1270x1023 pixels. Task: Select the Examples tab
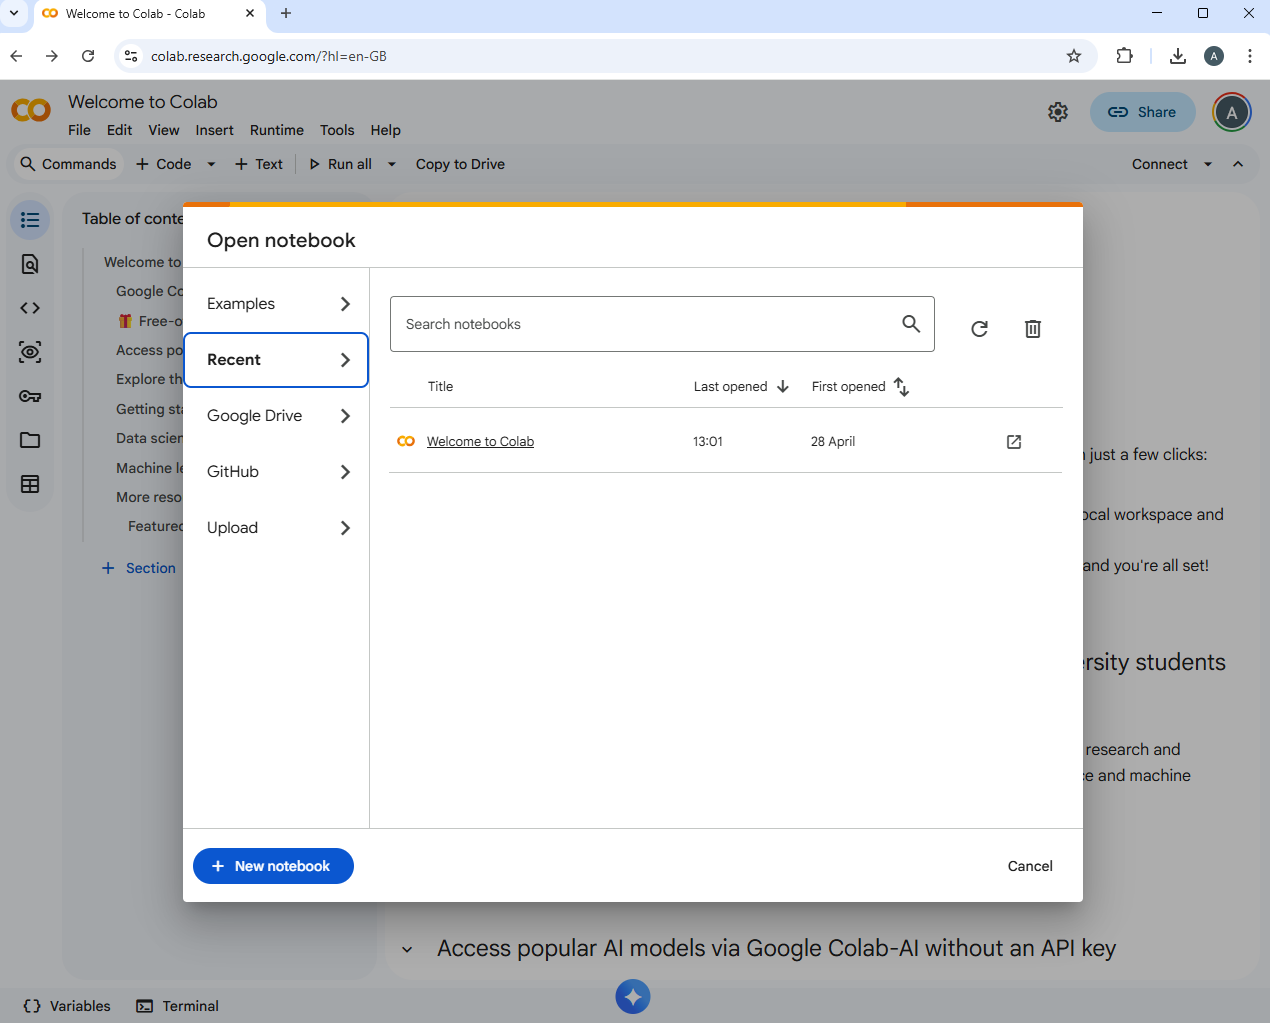276,304
